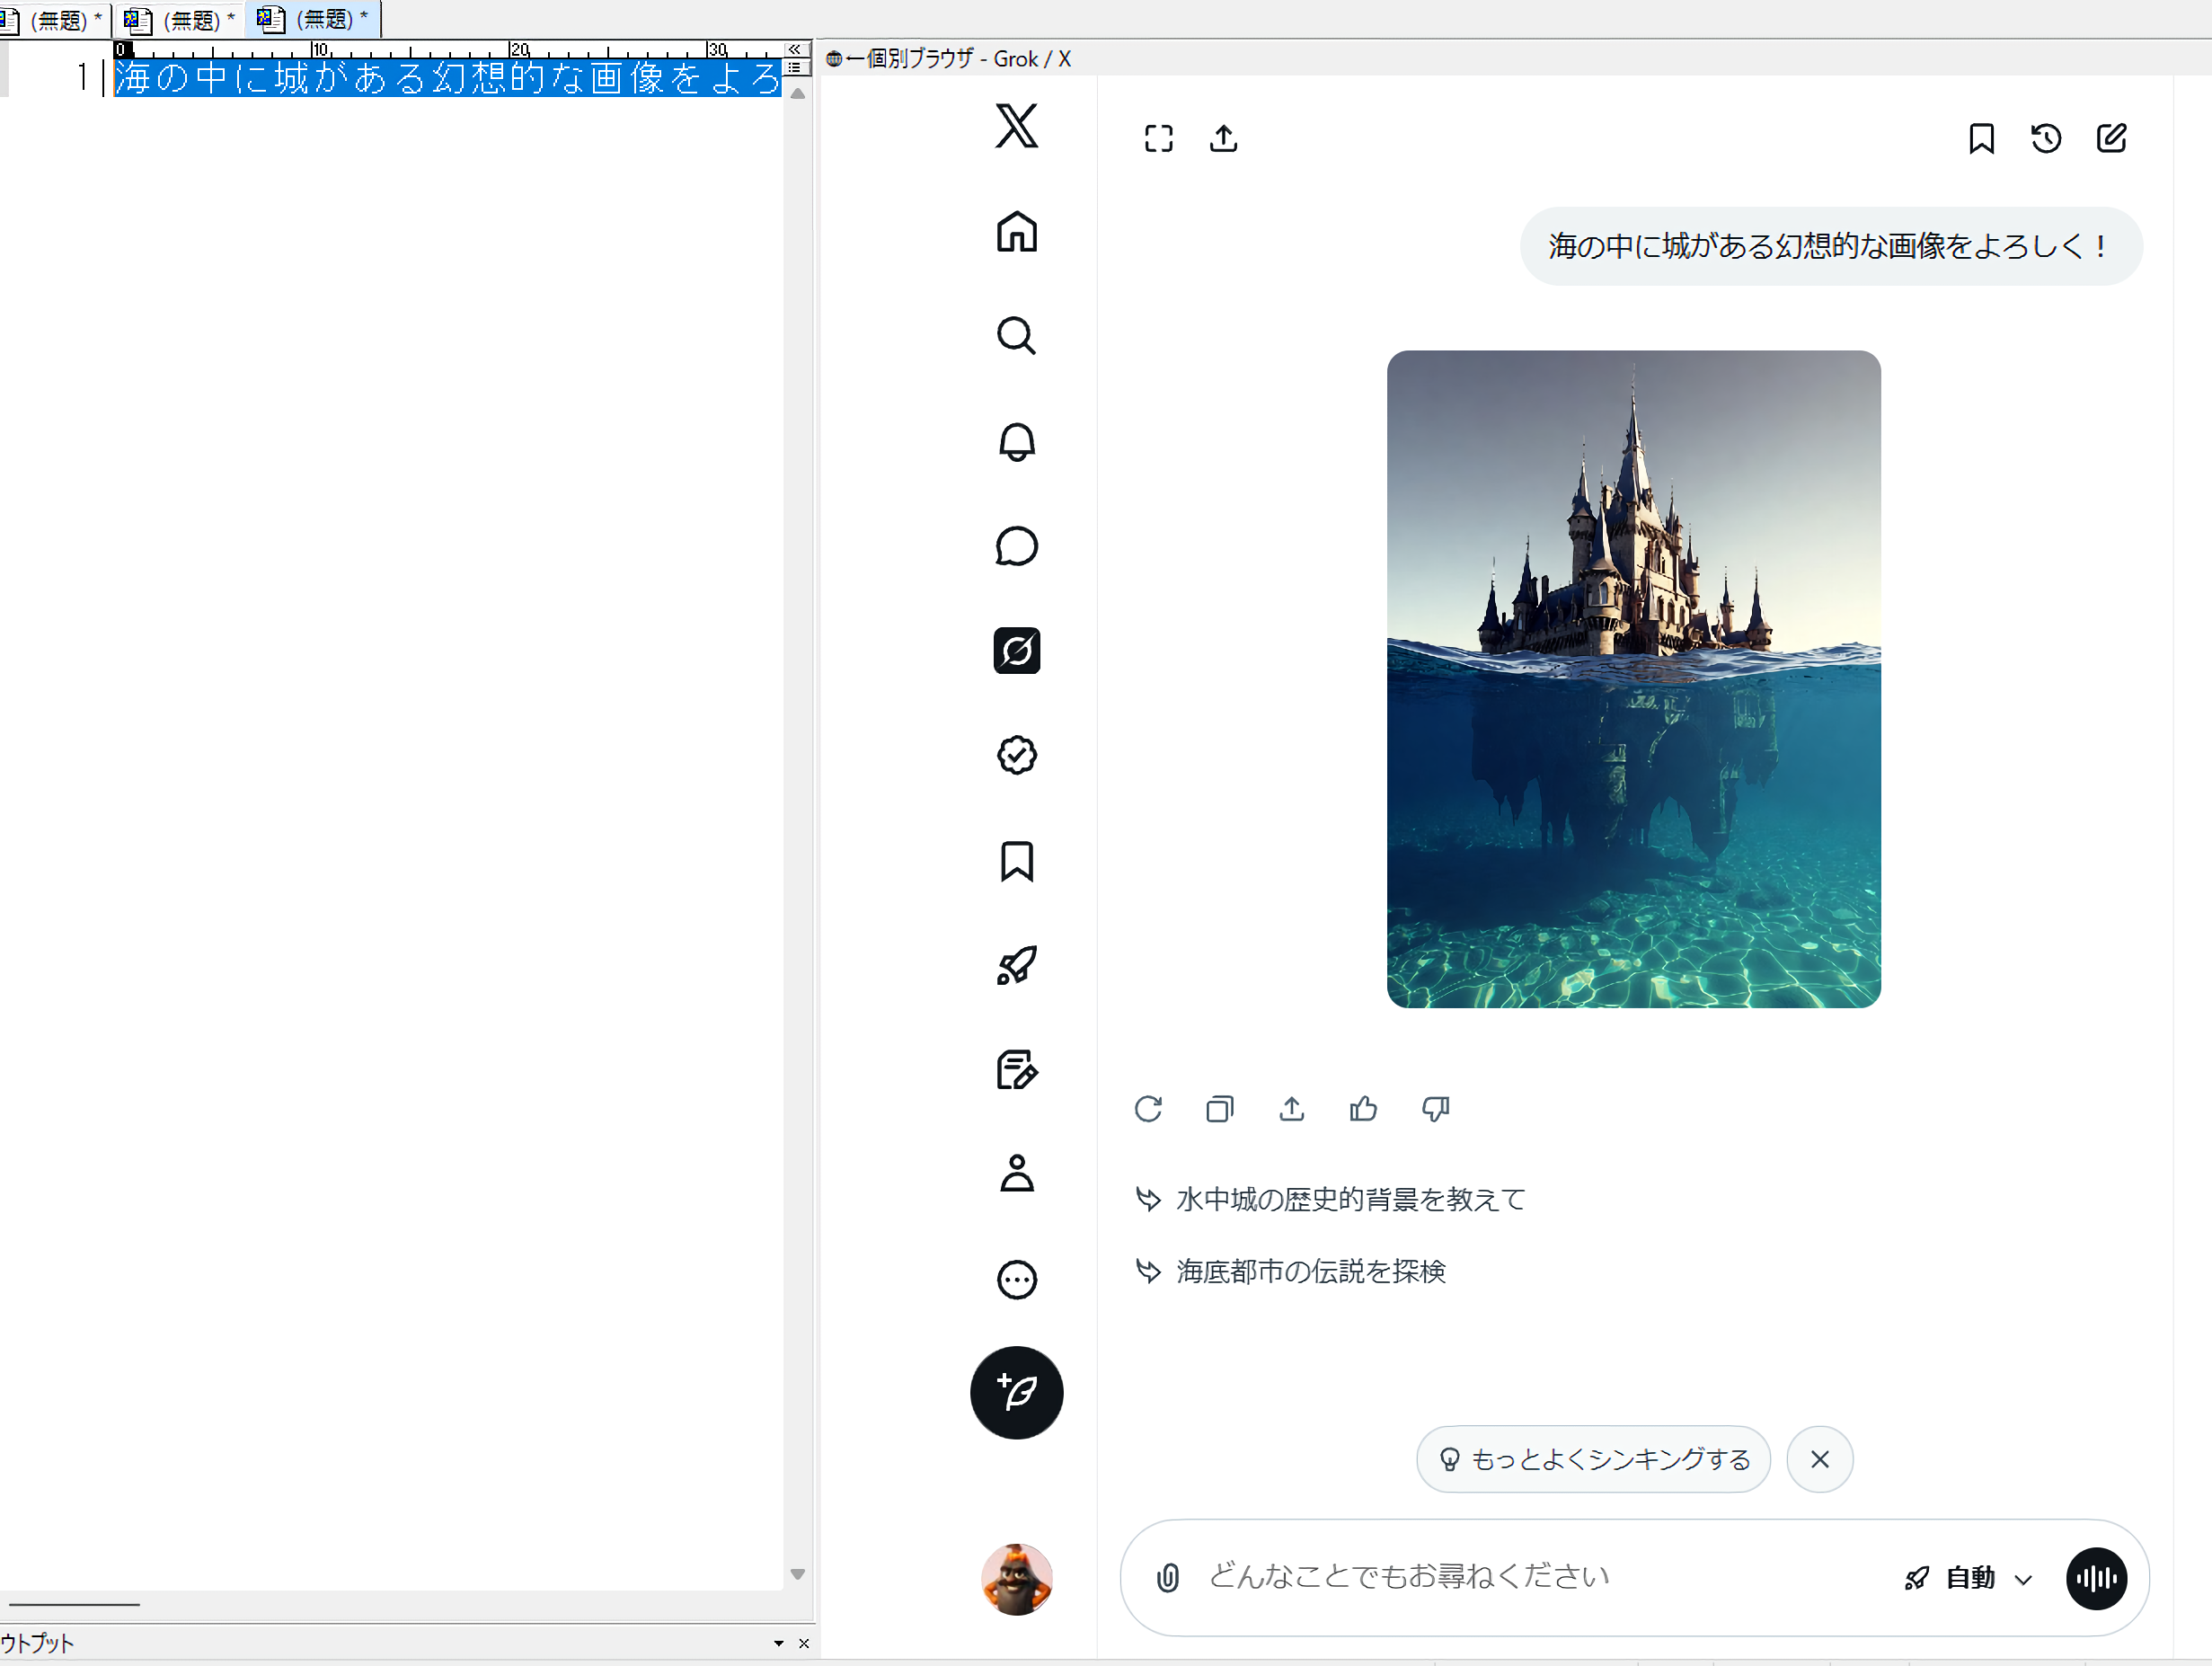Dislike the response with thumbs down
Screen dimensions: 2212x1666
[1435, 1109]
